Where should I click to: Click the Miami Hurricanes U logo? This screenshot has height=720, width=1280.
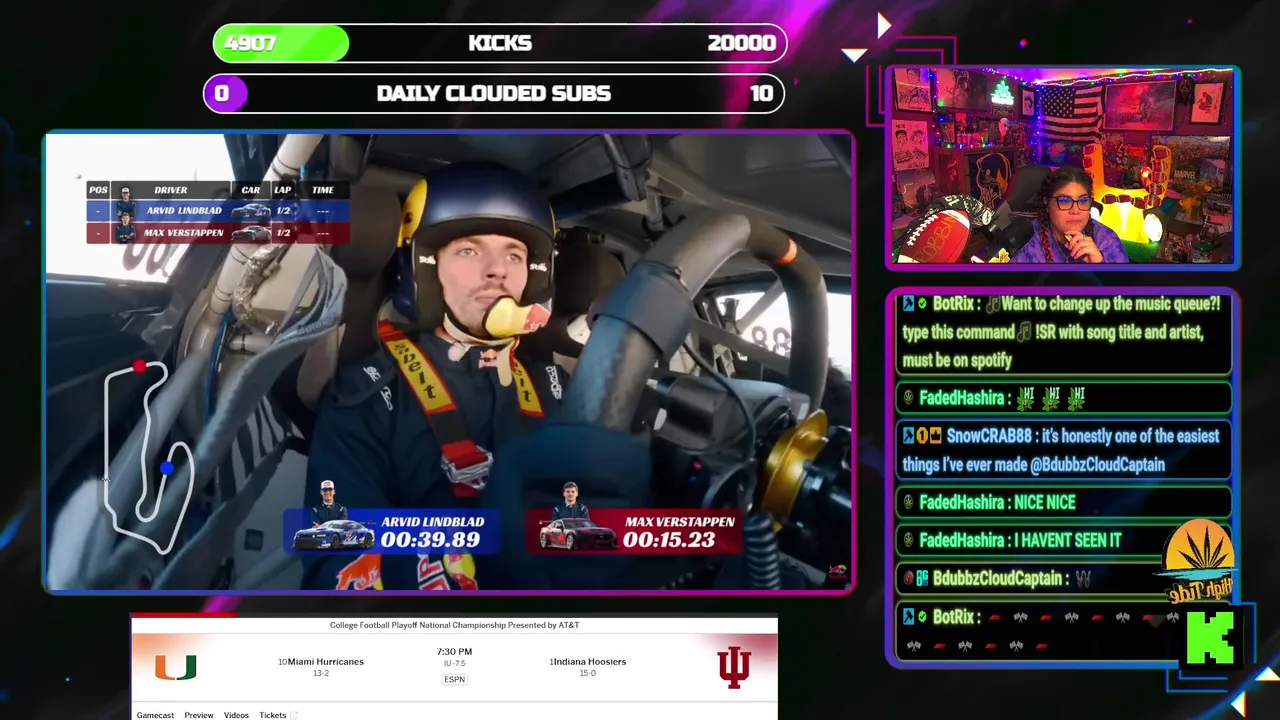(175, 667)
